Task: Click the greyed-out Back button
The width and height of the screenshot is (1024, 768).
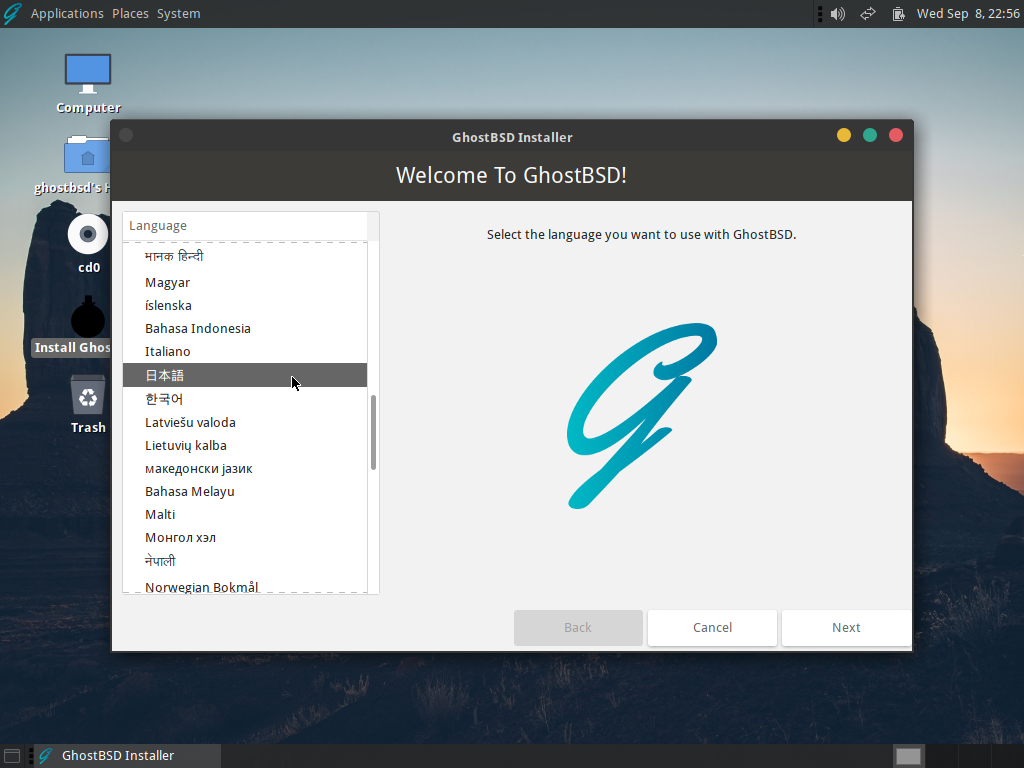Action: pyautogui.click(x=578, y=628)
